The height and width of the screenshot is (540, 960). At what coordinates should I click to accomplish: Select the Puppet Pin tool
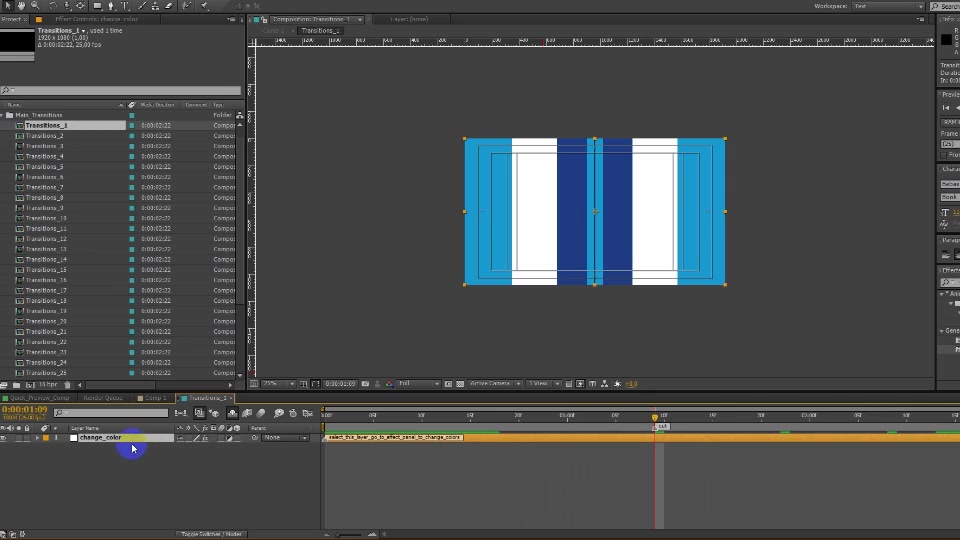(x=205, y=6)
